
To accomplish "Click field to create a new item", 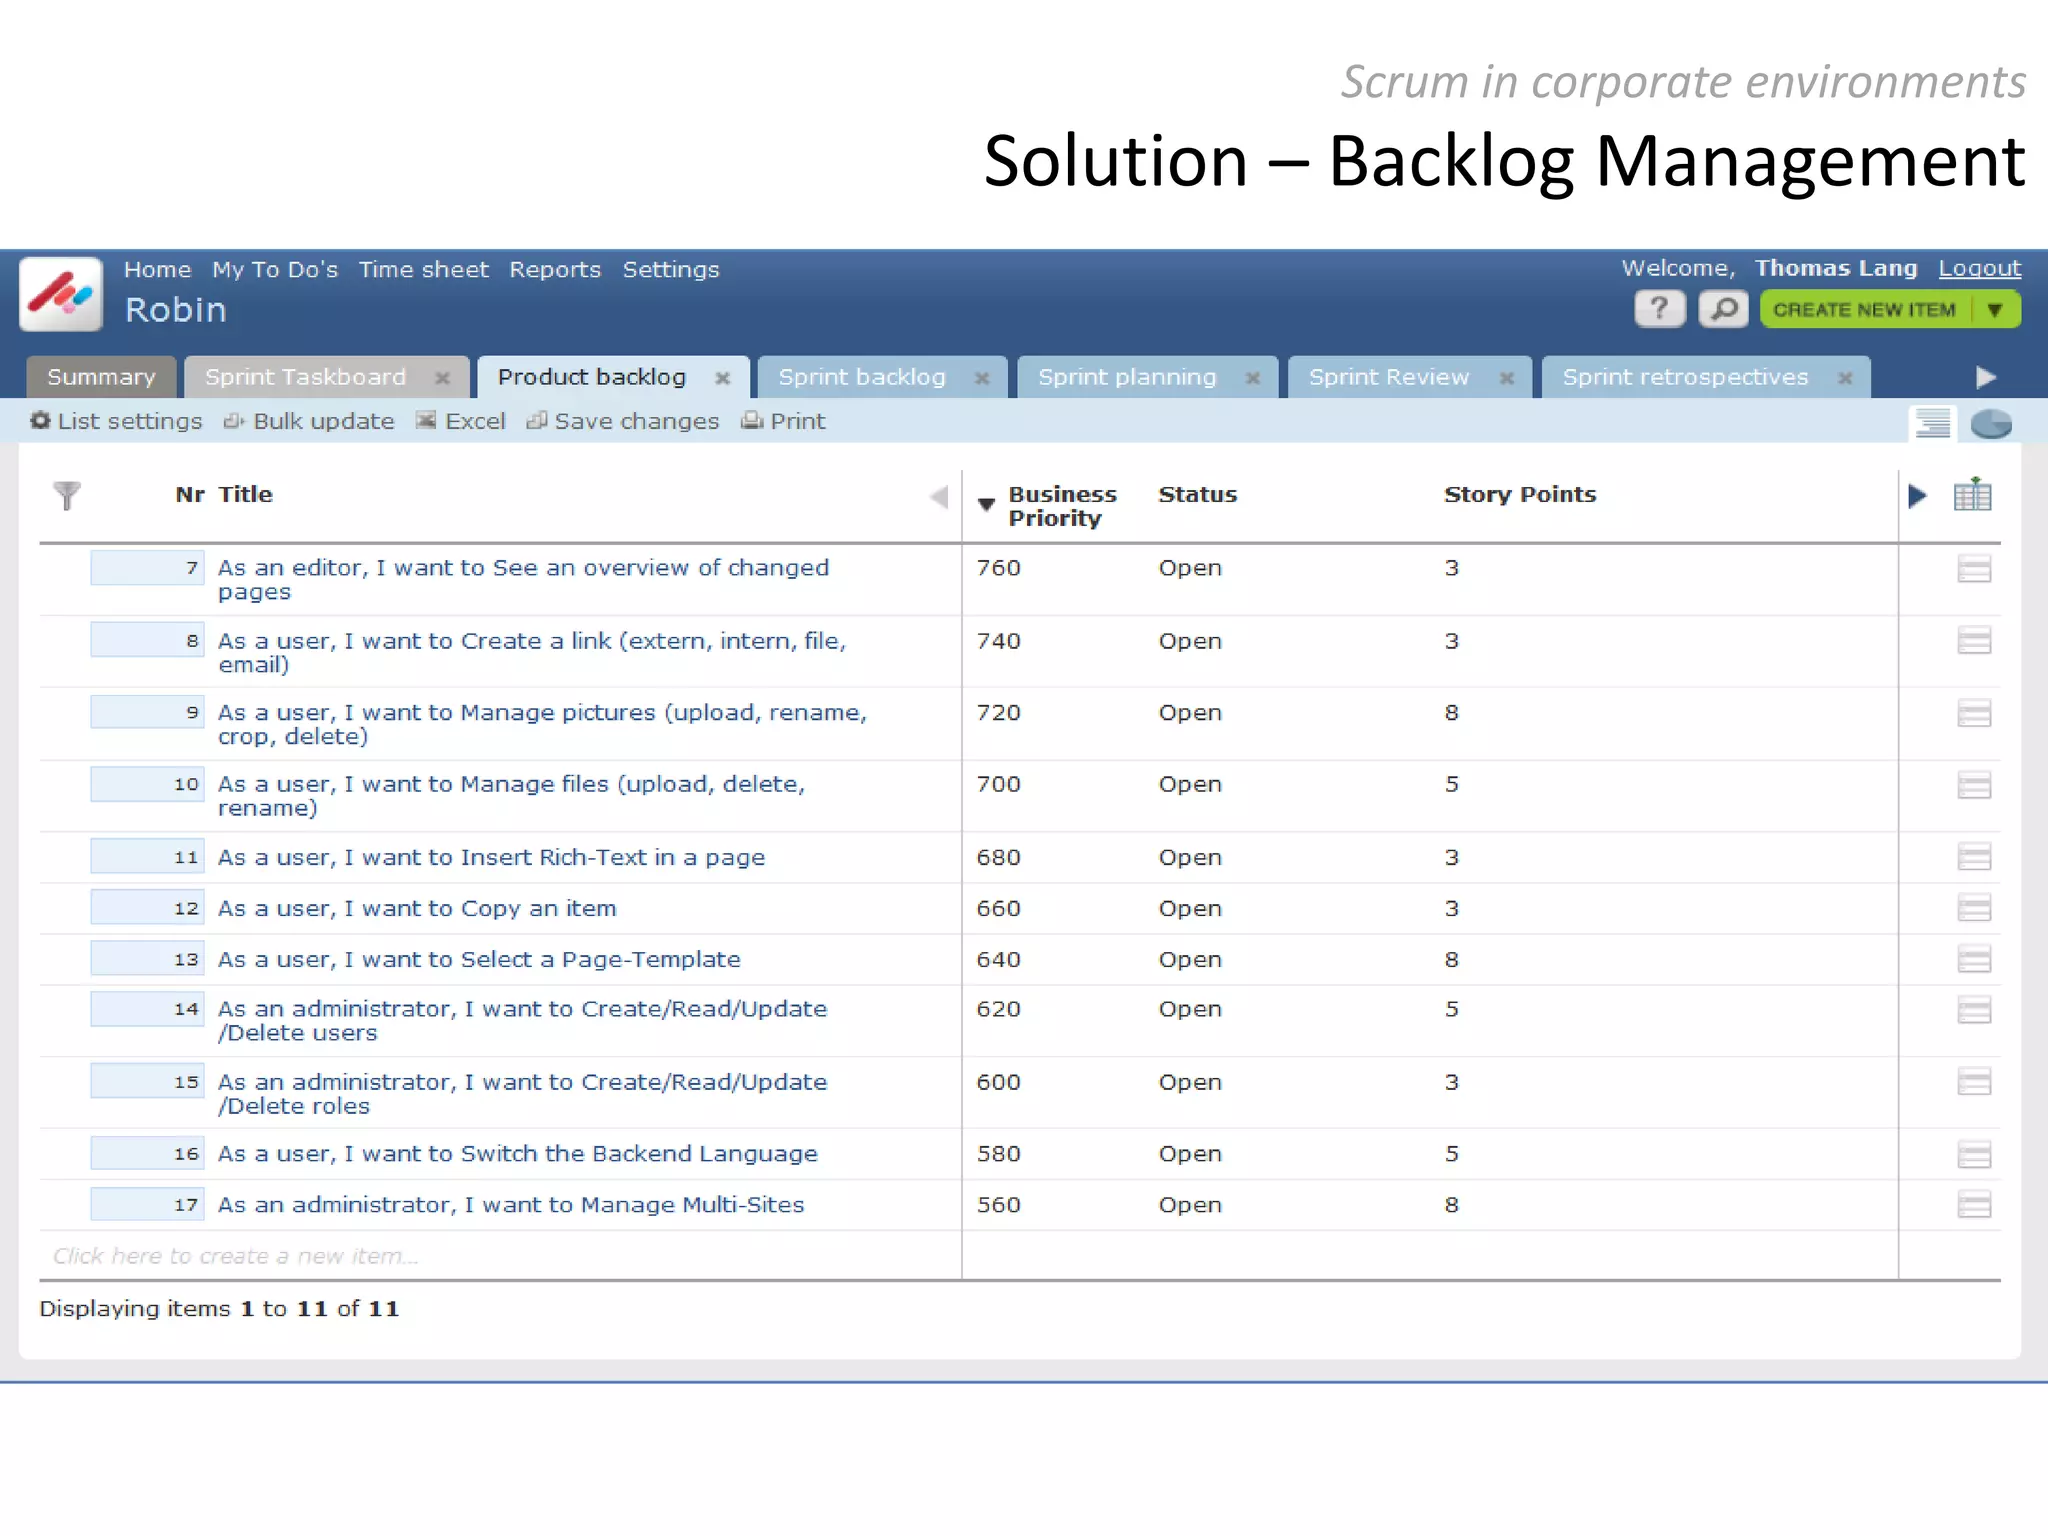I will [235, 1257].
